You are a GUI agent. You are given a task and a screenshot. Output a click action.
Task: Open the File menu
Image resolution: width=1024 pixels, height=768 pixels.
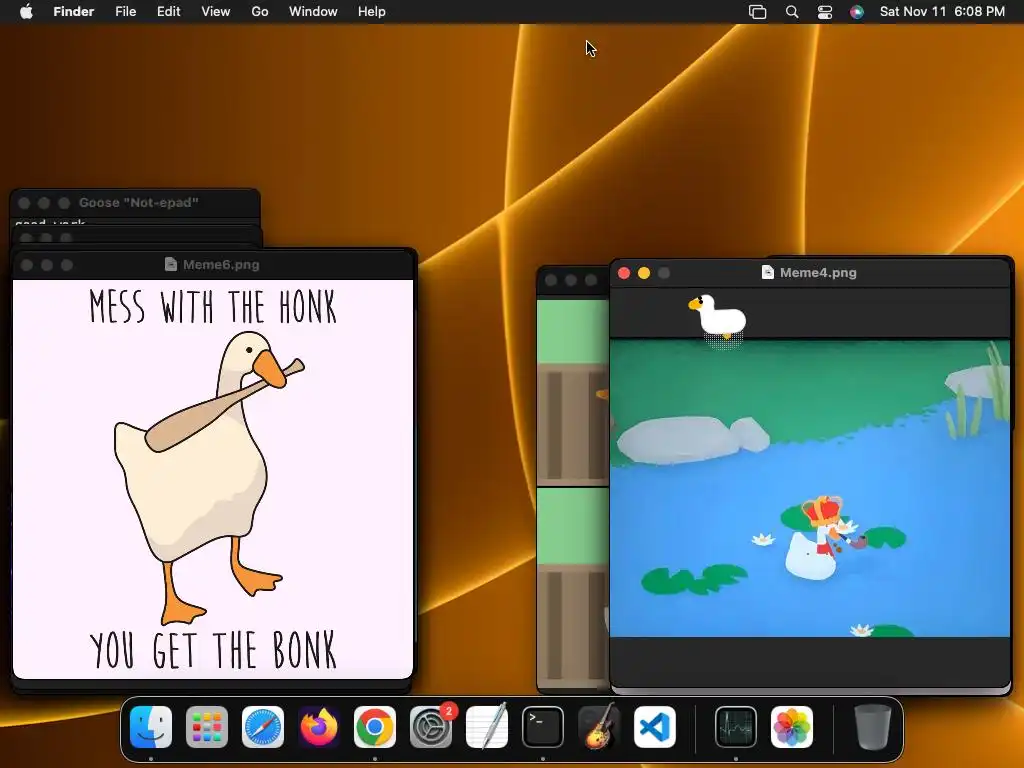125,12
